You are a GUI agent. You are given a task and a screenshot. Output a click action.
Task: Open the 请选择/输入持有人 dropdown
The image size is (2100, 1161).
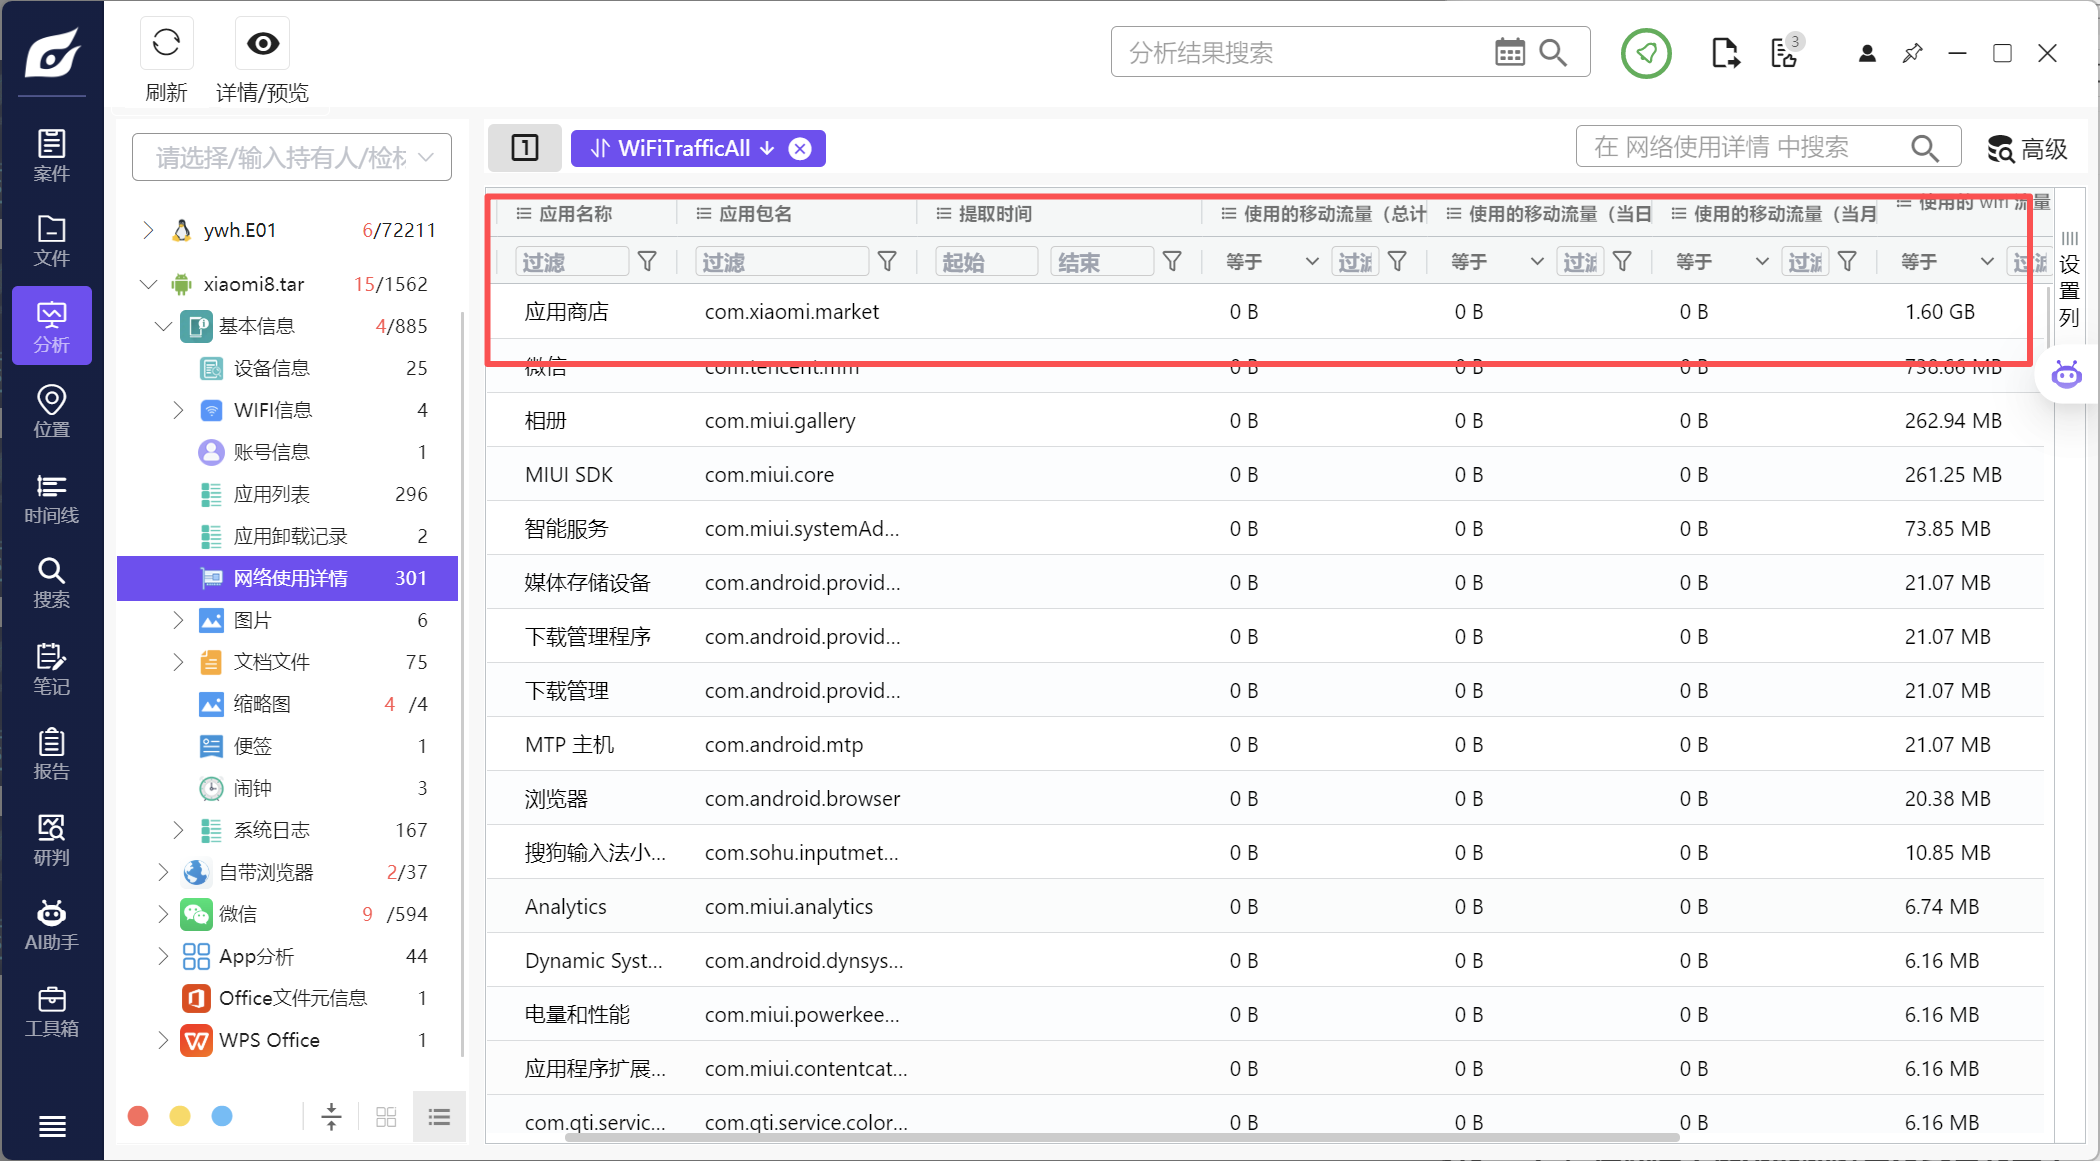292,157
